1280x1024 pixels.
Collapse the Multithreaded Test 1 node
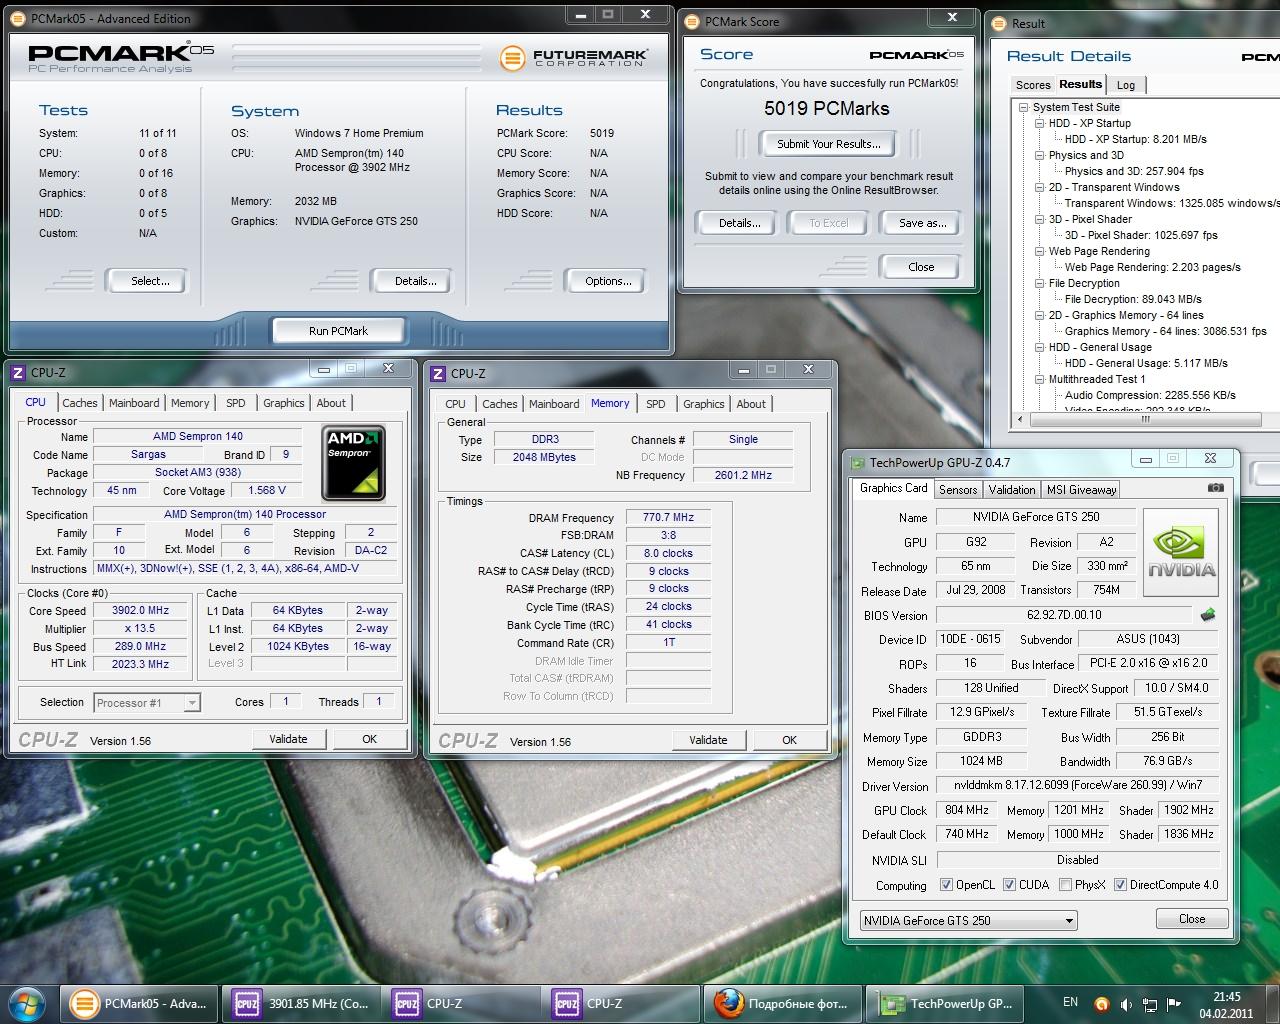pyautogui.click(x=1039, y=379)
